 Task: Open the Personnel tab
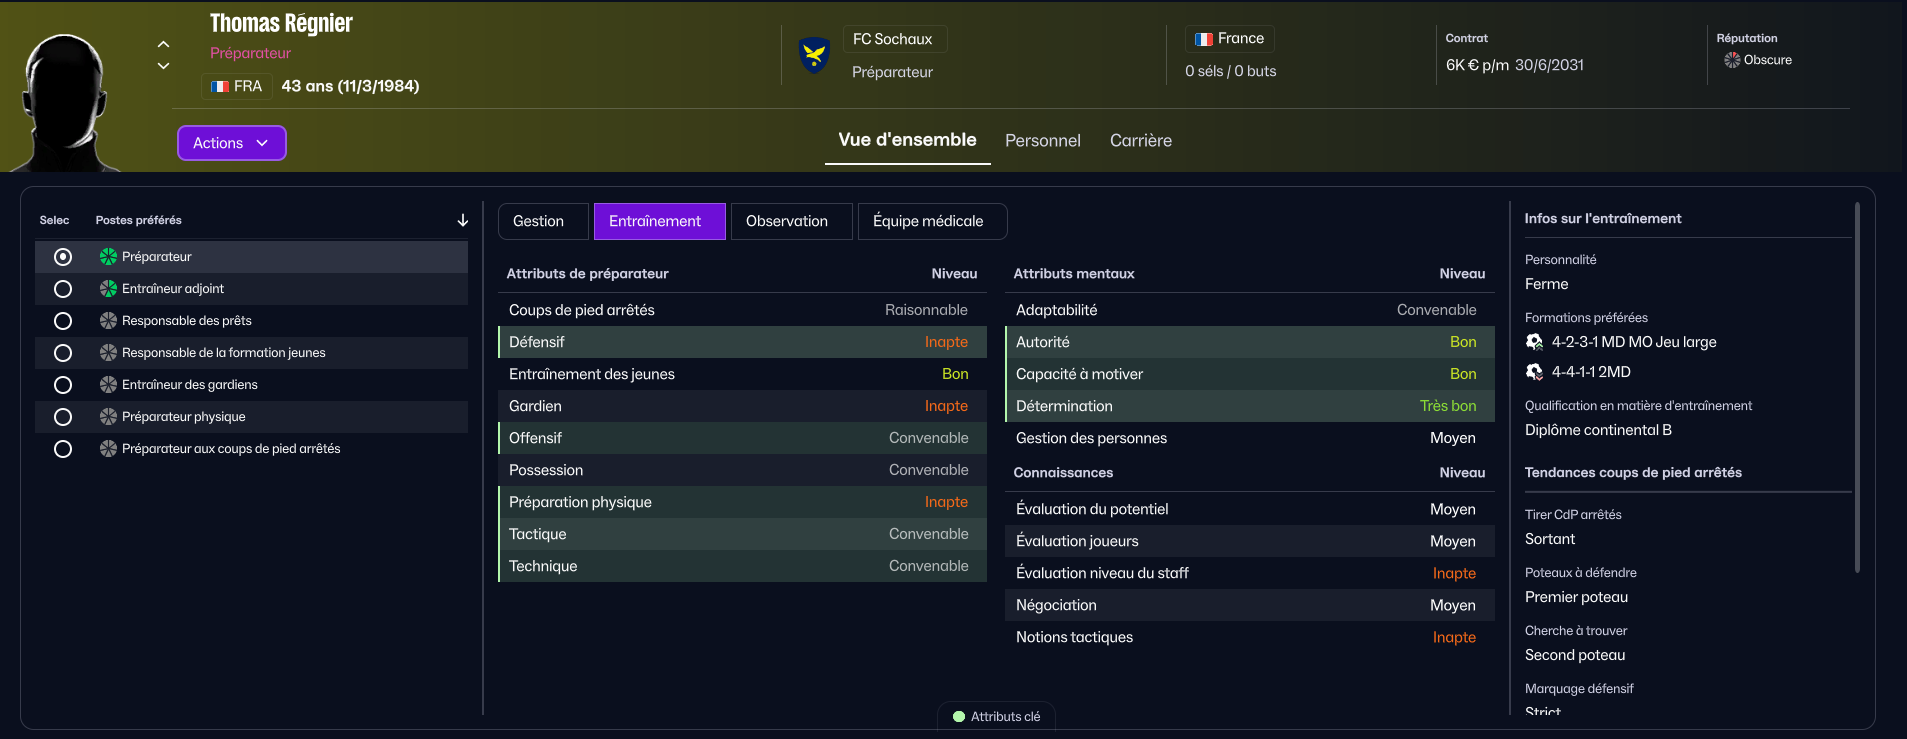(x=1042, y=141)
